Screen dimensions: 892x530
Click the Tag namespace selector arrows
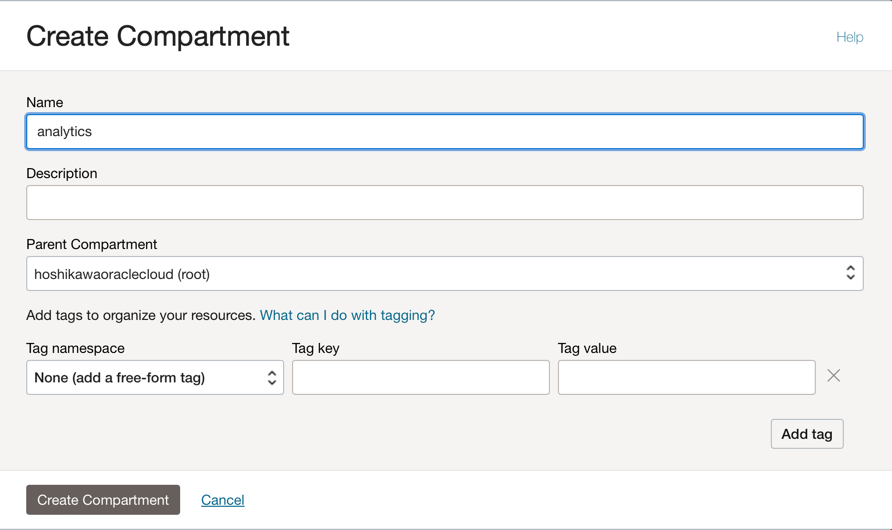click(x=271, y=378)
